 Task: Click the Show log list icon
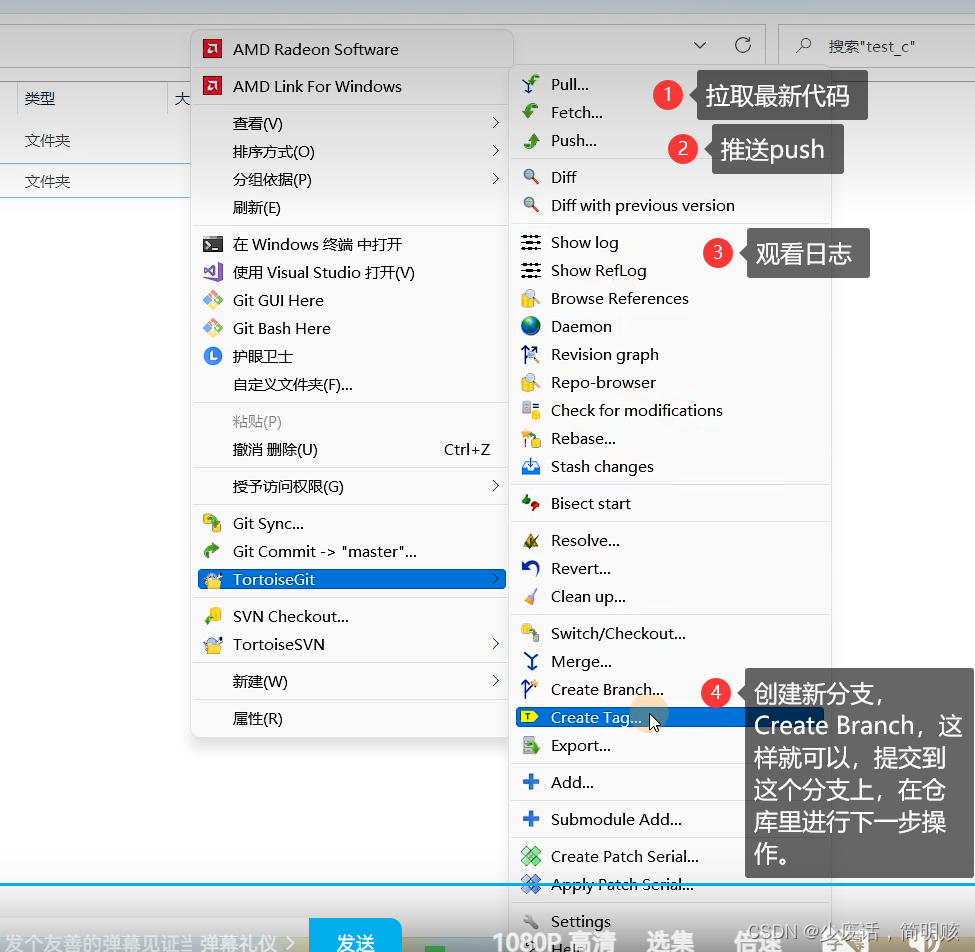pyautogui.click(x=530, y=243)
